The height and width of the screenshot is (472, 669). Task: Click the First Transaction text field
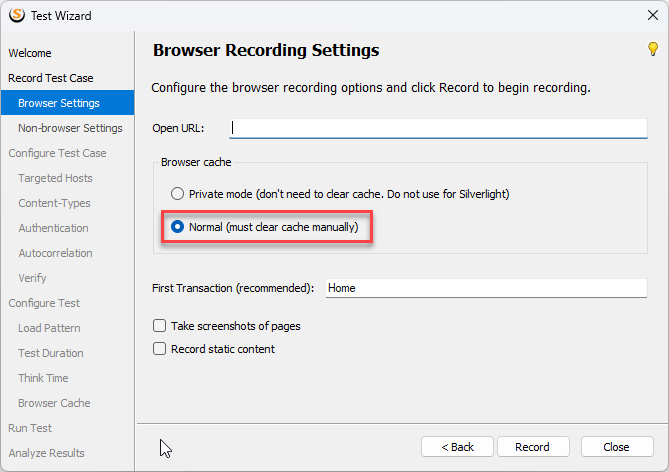(x=486, y=288)
